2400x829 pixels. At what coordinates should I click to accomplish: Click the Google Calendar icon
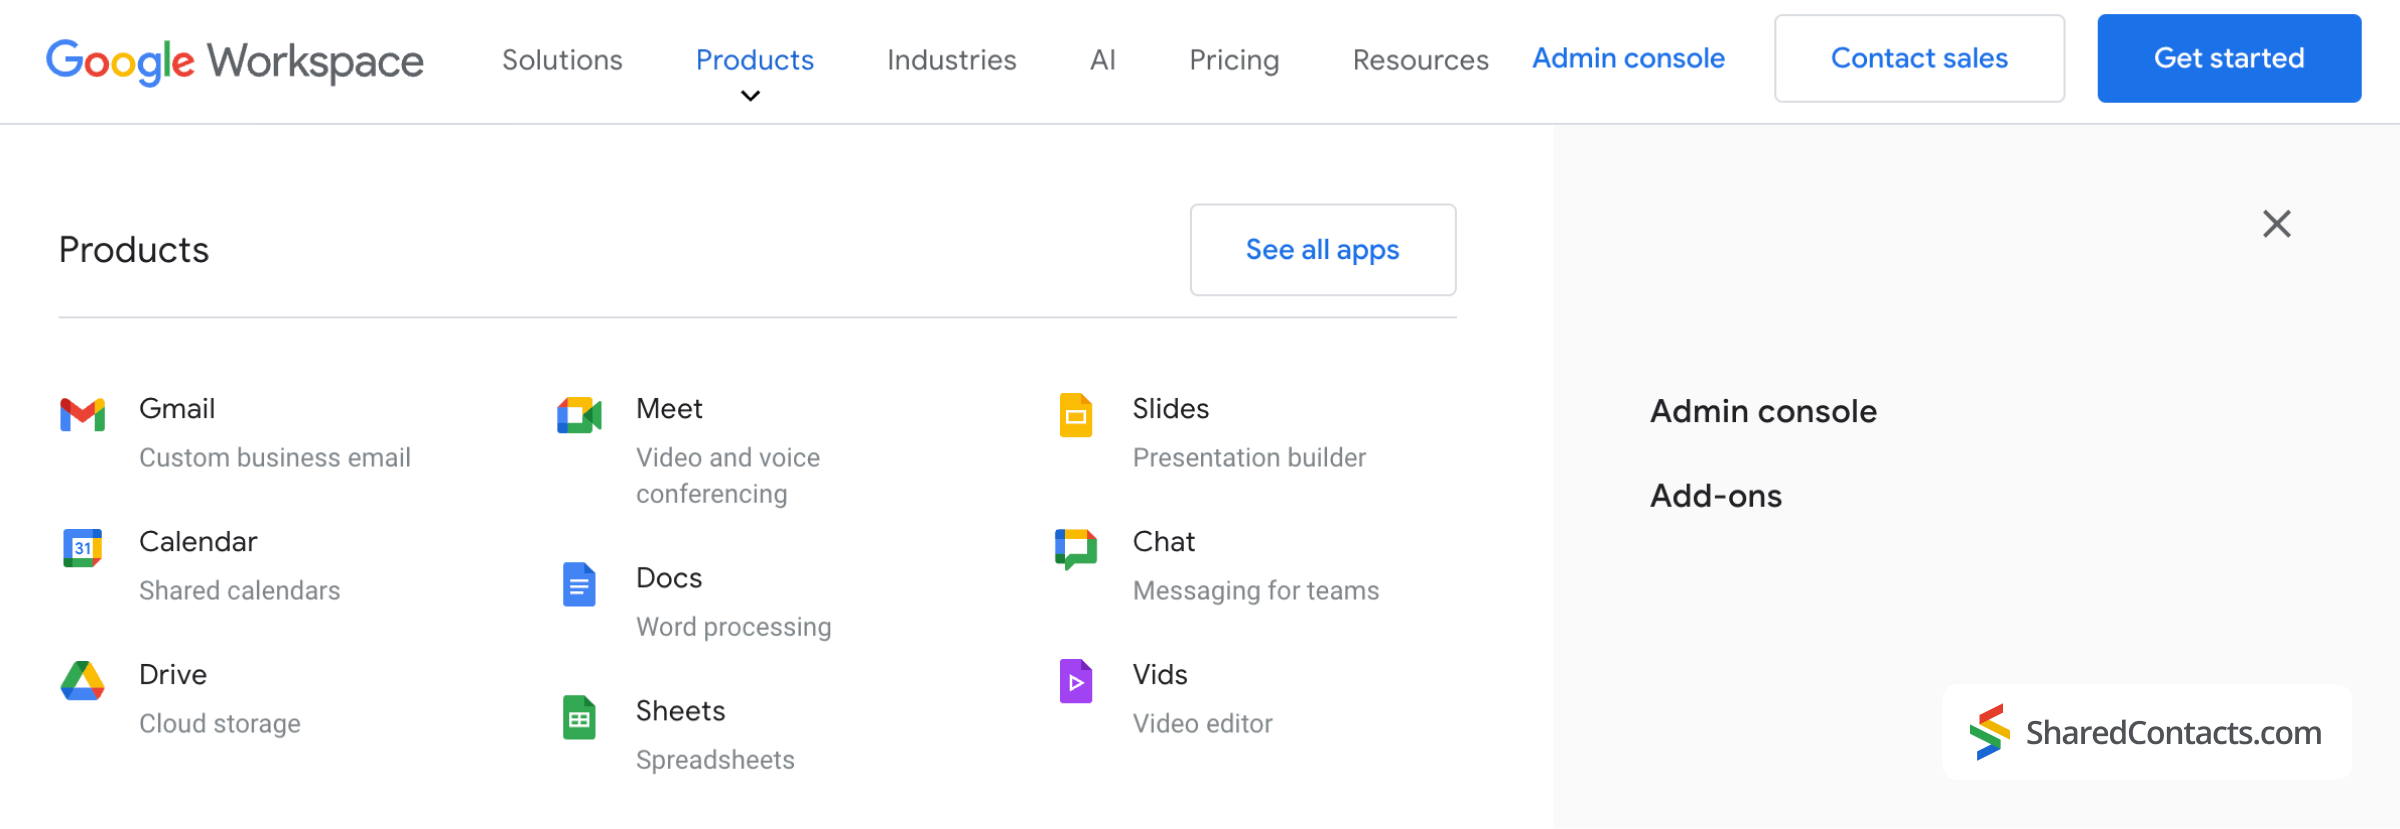point(82,548)
